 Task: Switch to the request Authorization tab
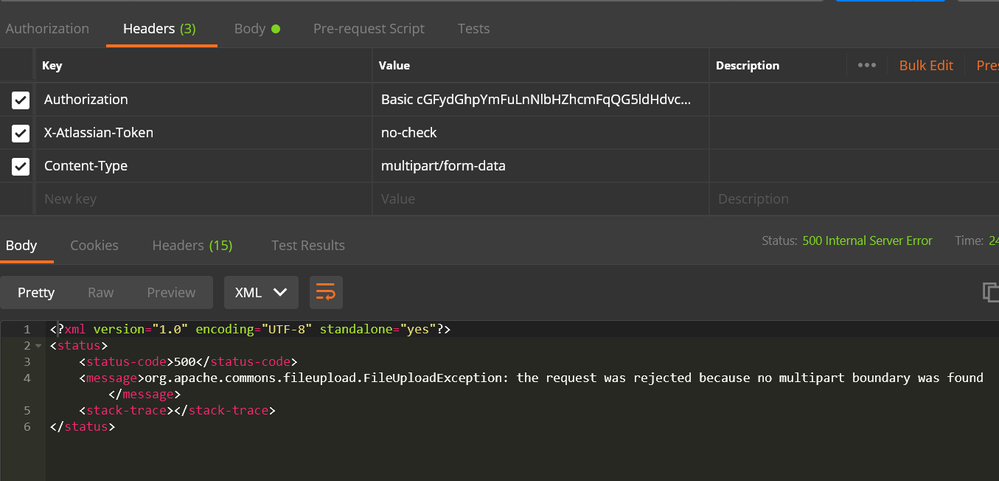pos(47,29)
